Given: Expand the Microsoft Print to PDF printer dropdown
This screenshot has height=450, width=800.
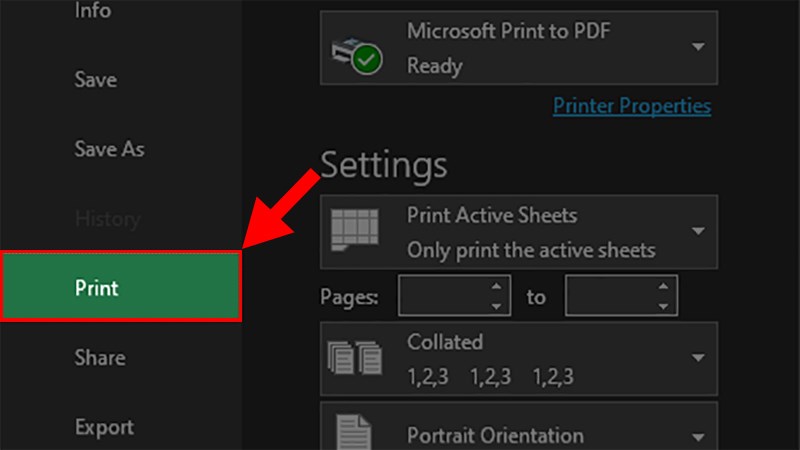Looking at the screenshot, I should click(x=698, y=47).
